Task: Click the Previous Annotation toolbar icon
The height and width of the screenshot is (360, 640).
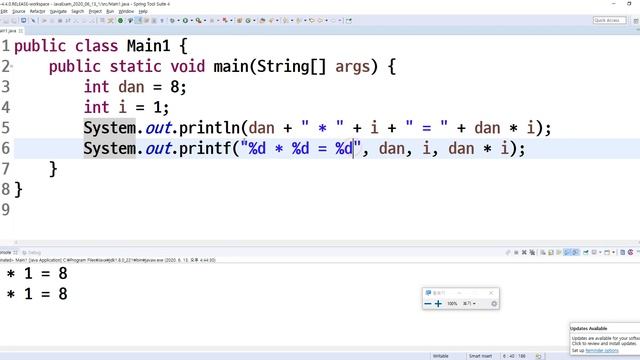Action: (298, 20)
